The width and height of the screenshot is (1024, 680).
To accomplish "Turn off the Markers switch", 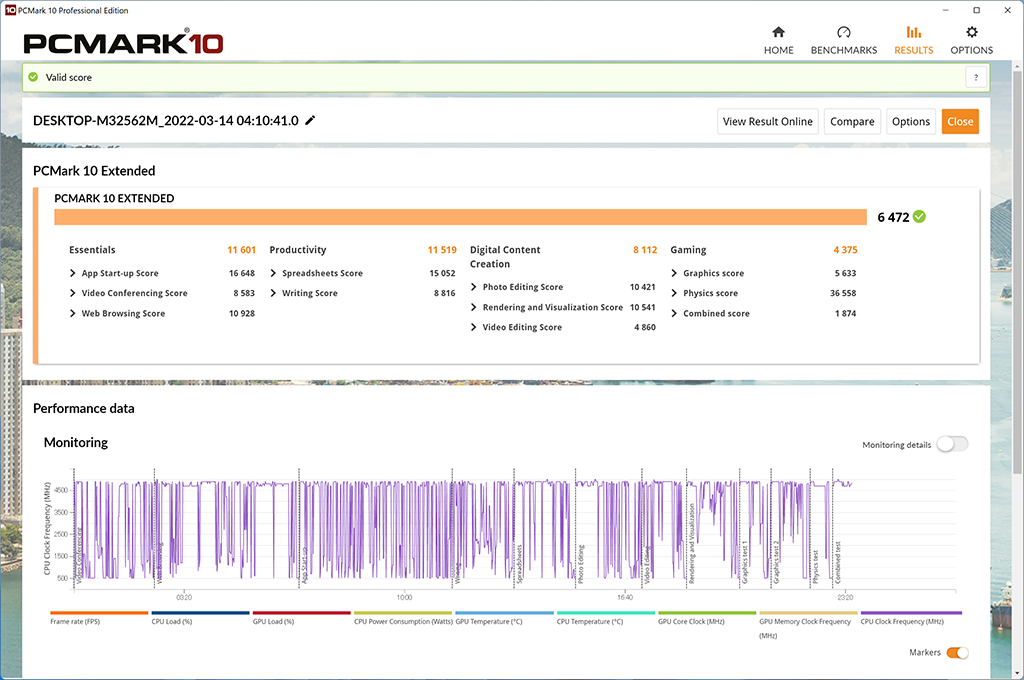I will [x=957, y=653].
